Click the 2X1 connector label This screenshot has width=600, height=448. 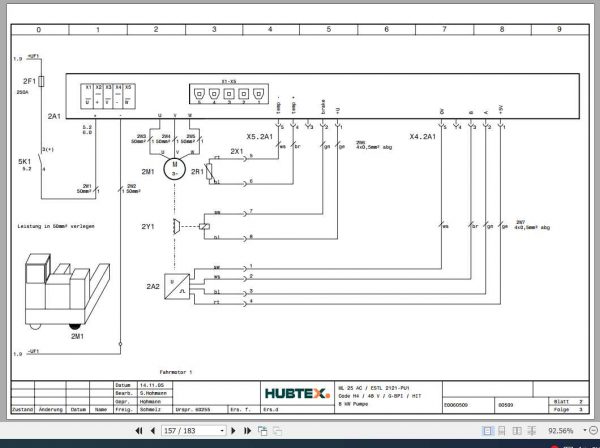(236, 151)
